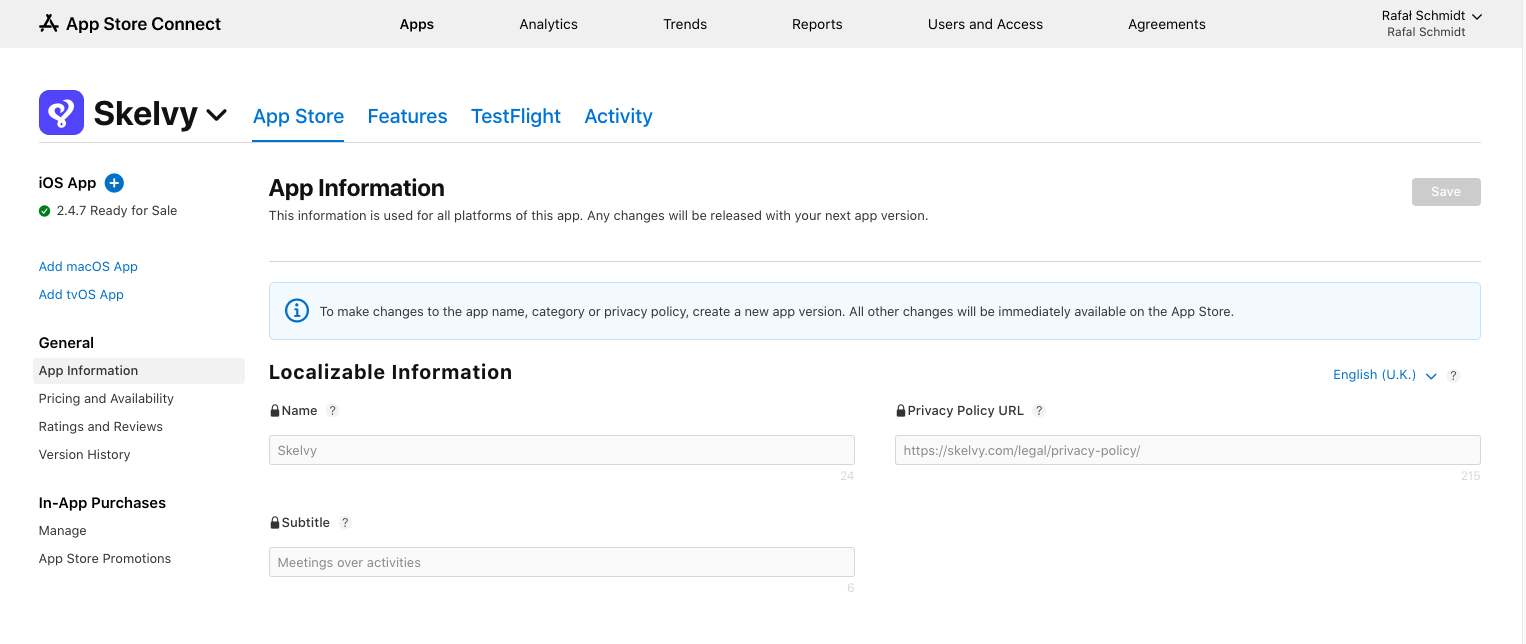Click the Add macOS App link

click(88, 267)
